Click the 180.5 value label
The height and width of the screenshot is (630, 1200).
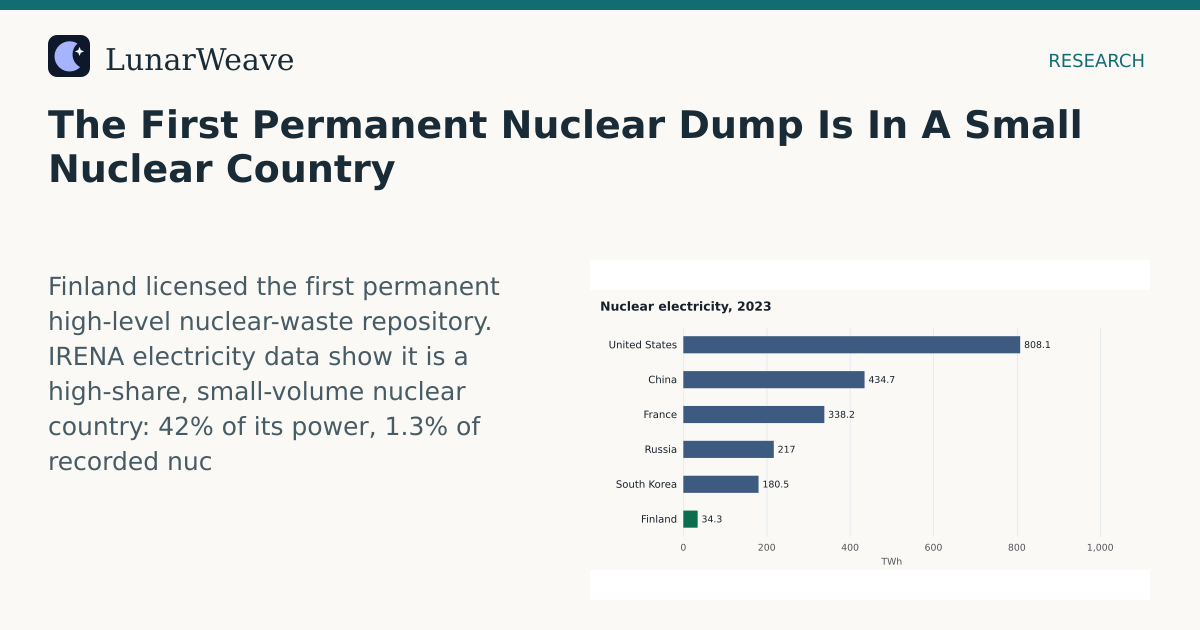click(776, 484)
